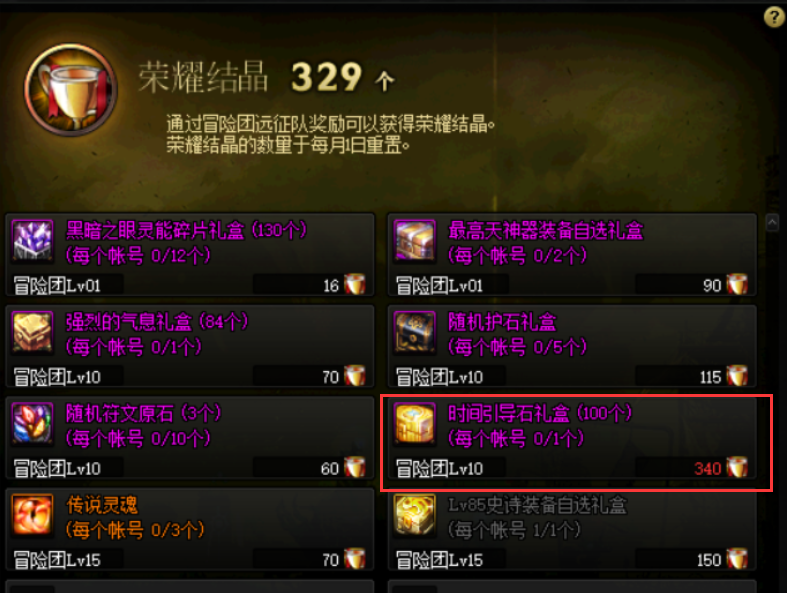Click the help question mark icon
This screenshot has height=593, width=787.
tap(774, 17)
